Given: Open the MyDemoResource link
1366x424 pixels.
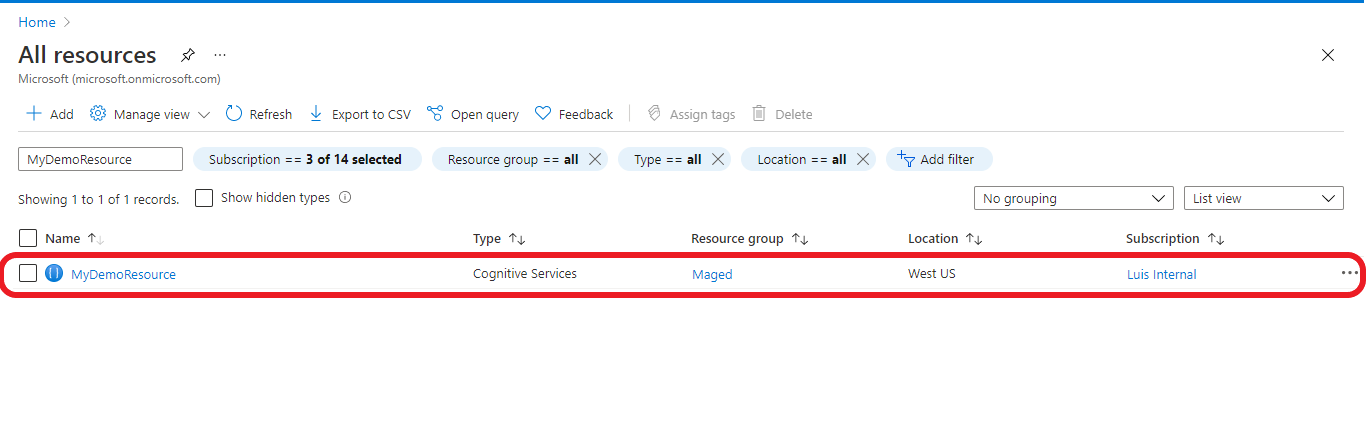Looking at the screenshot, I should [x=123, y=274].
